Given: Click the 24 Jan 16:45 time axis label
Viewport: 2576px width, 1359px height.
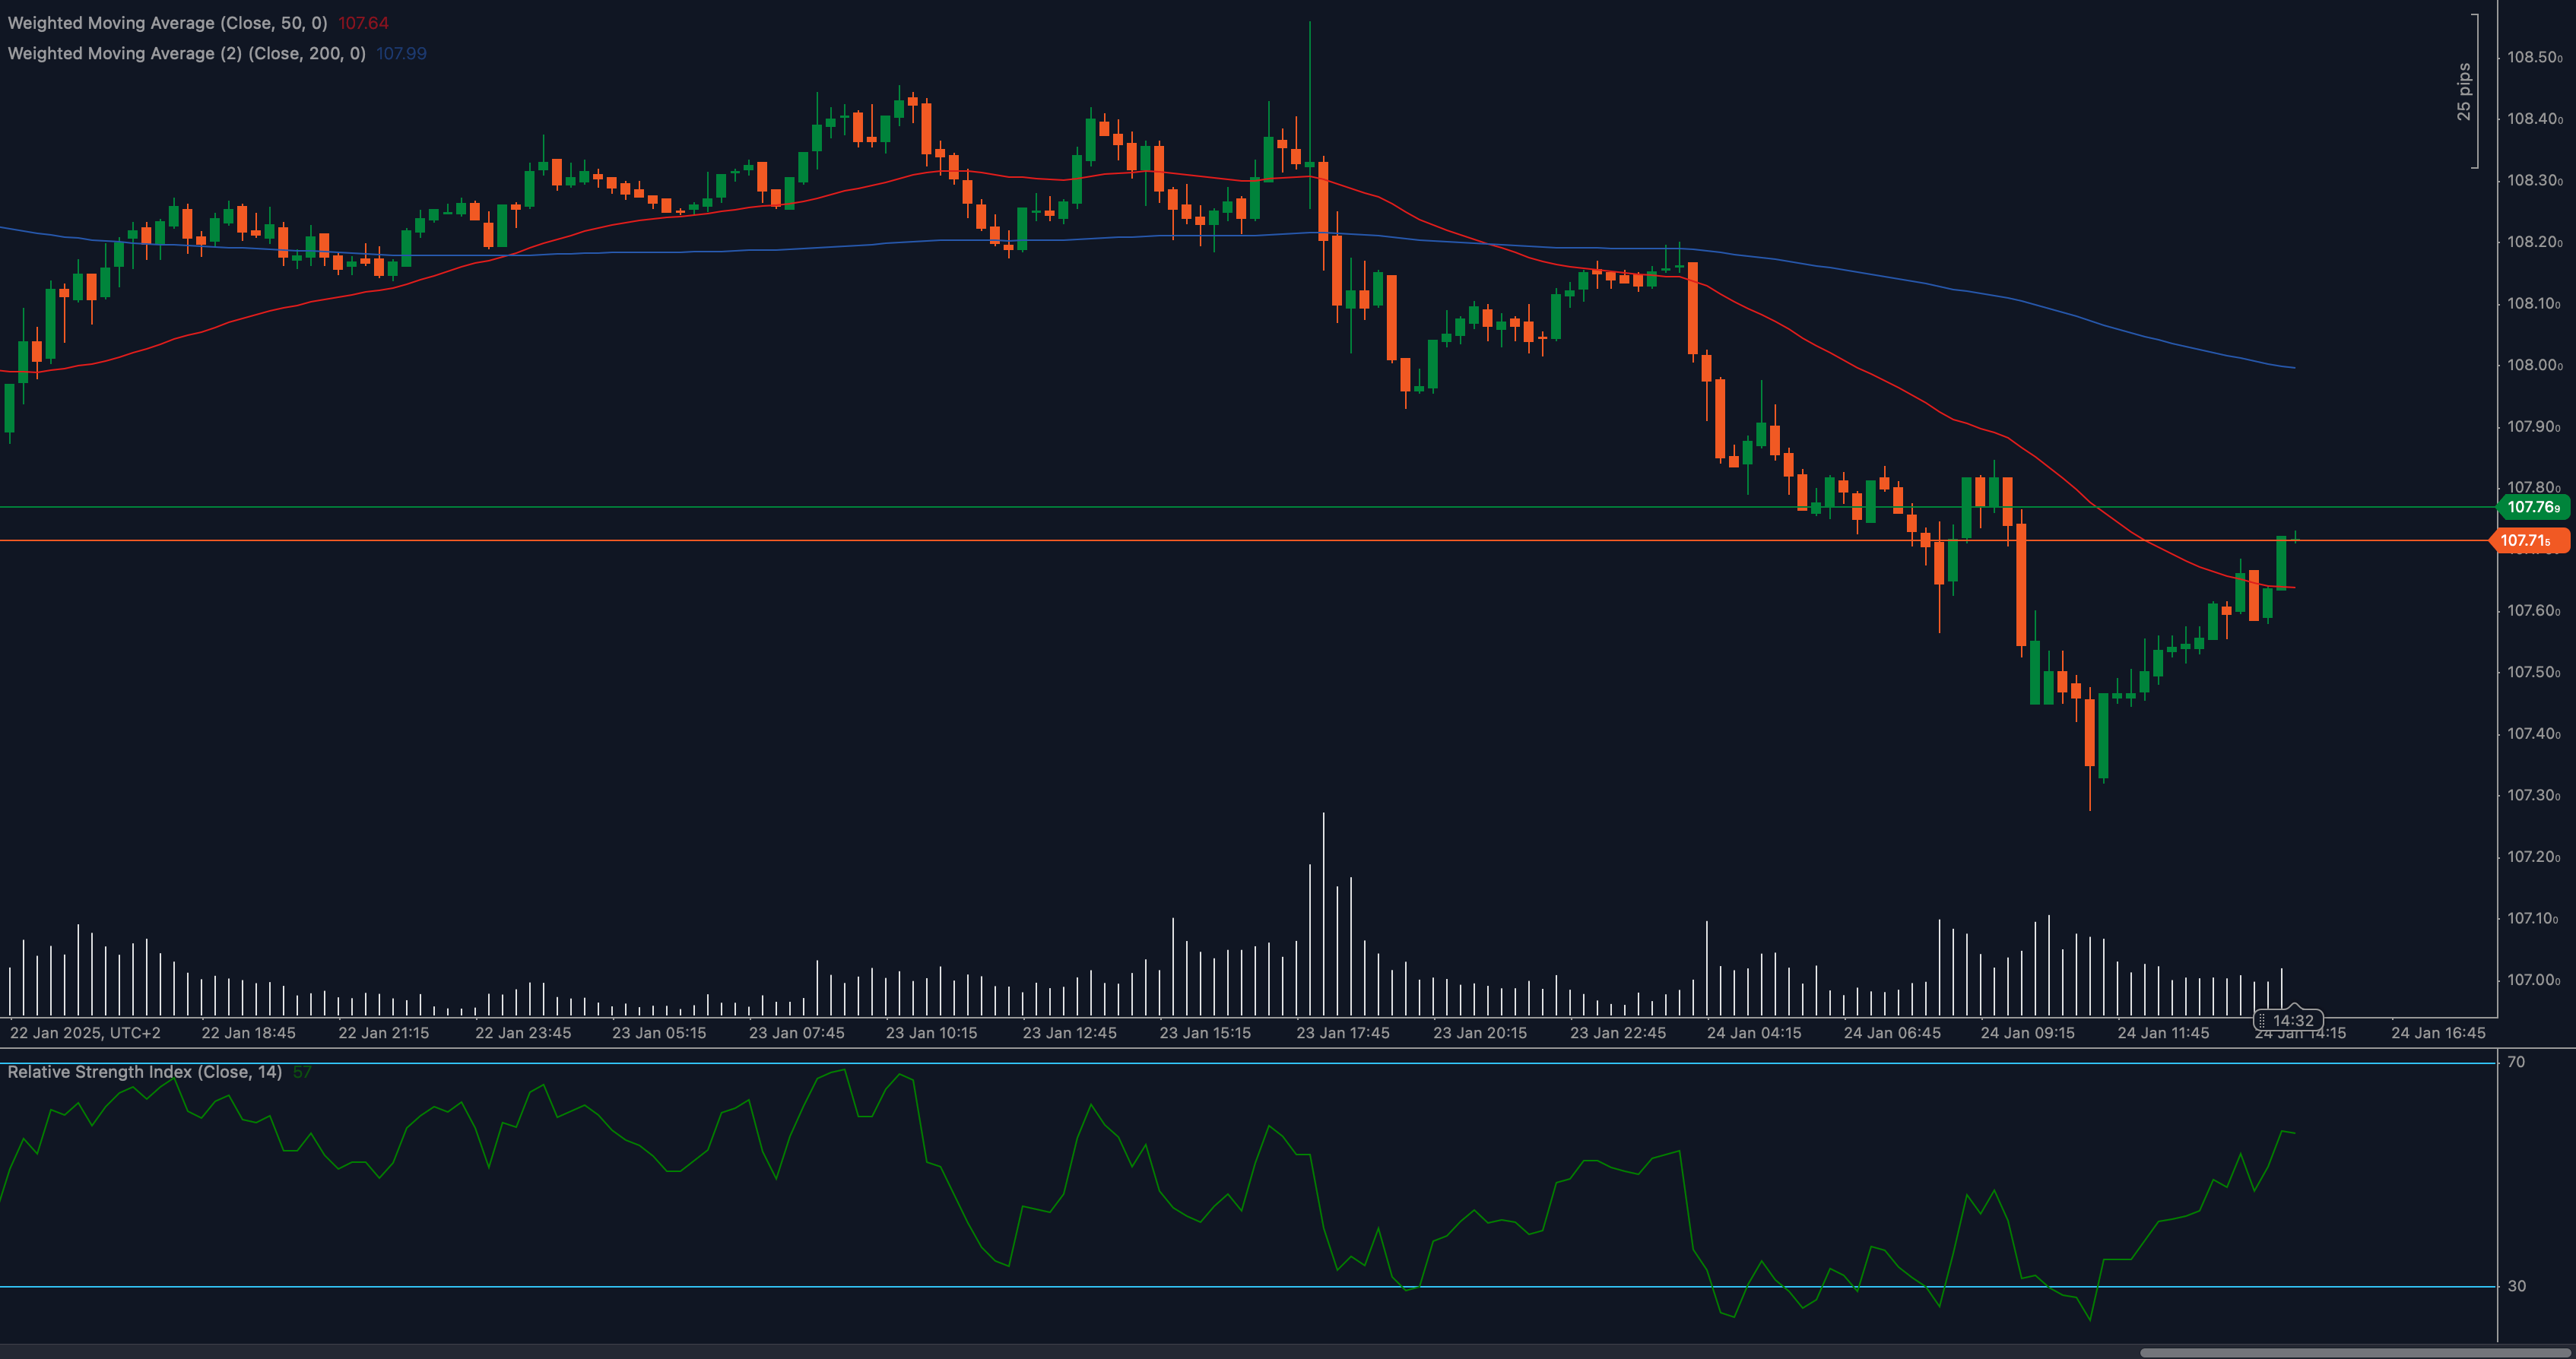Looking at the screenshot, I should click(x=2438, y=1033).
